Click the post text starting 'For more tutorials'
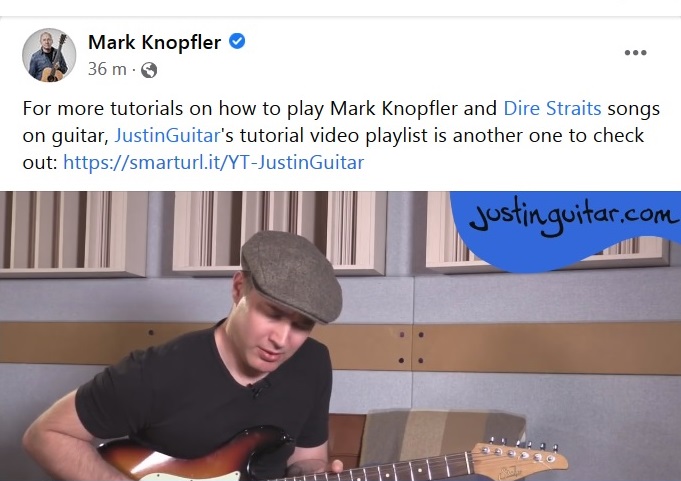This screenshot has height=481, width=681. [341, 135]
